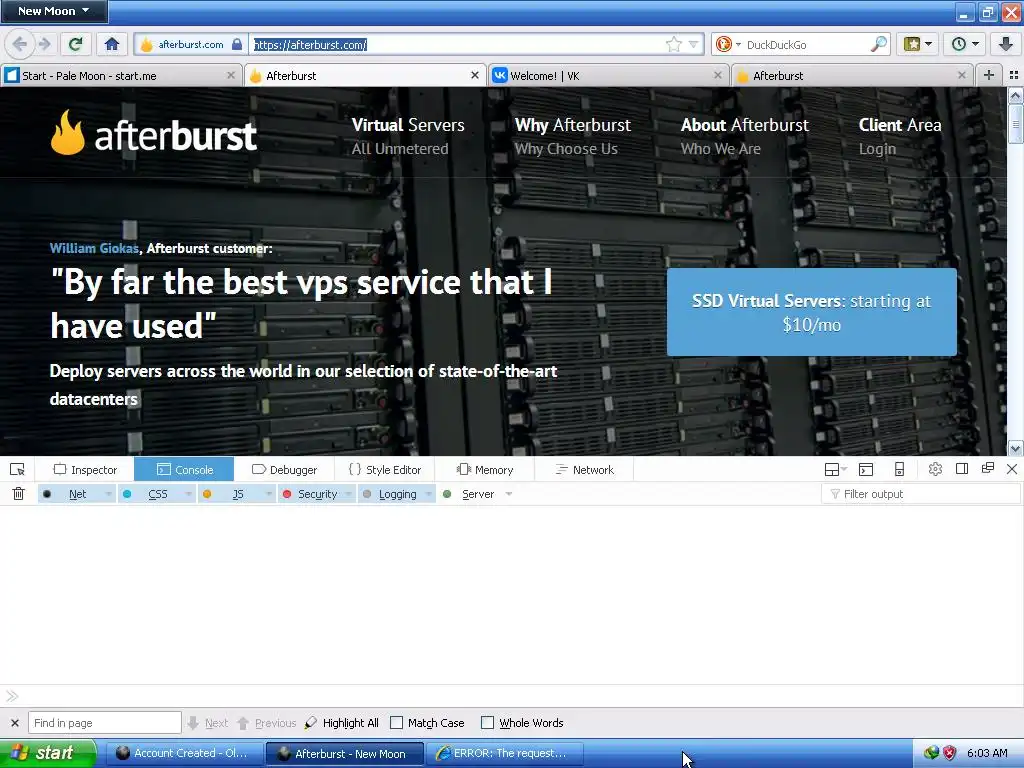Dock devtools to the side
Viewport: 1024px width, 768px height.
[x=961, y=469]
